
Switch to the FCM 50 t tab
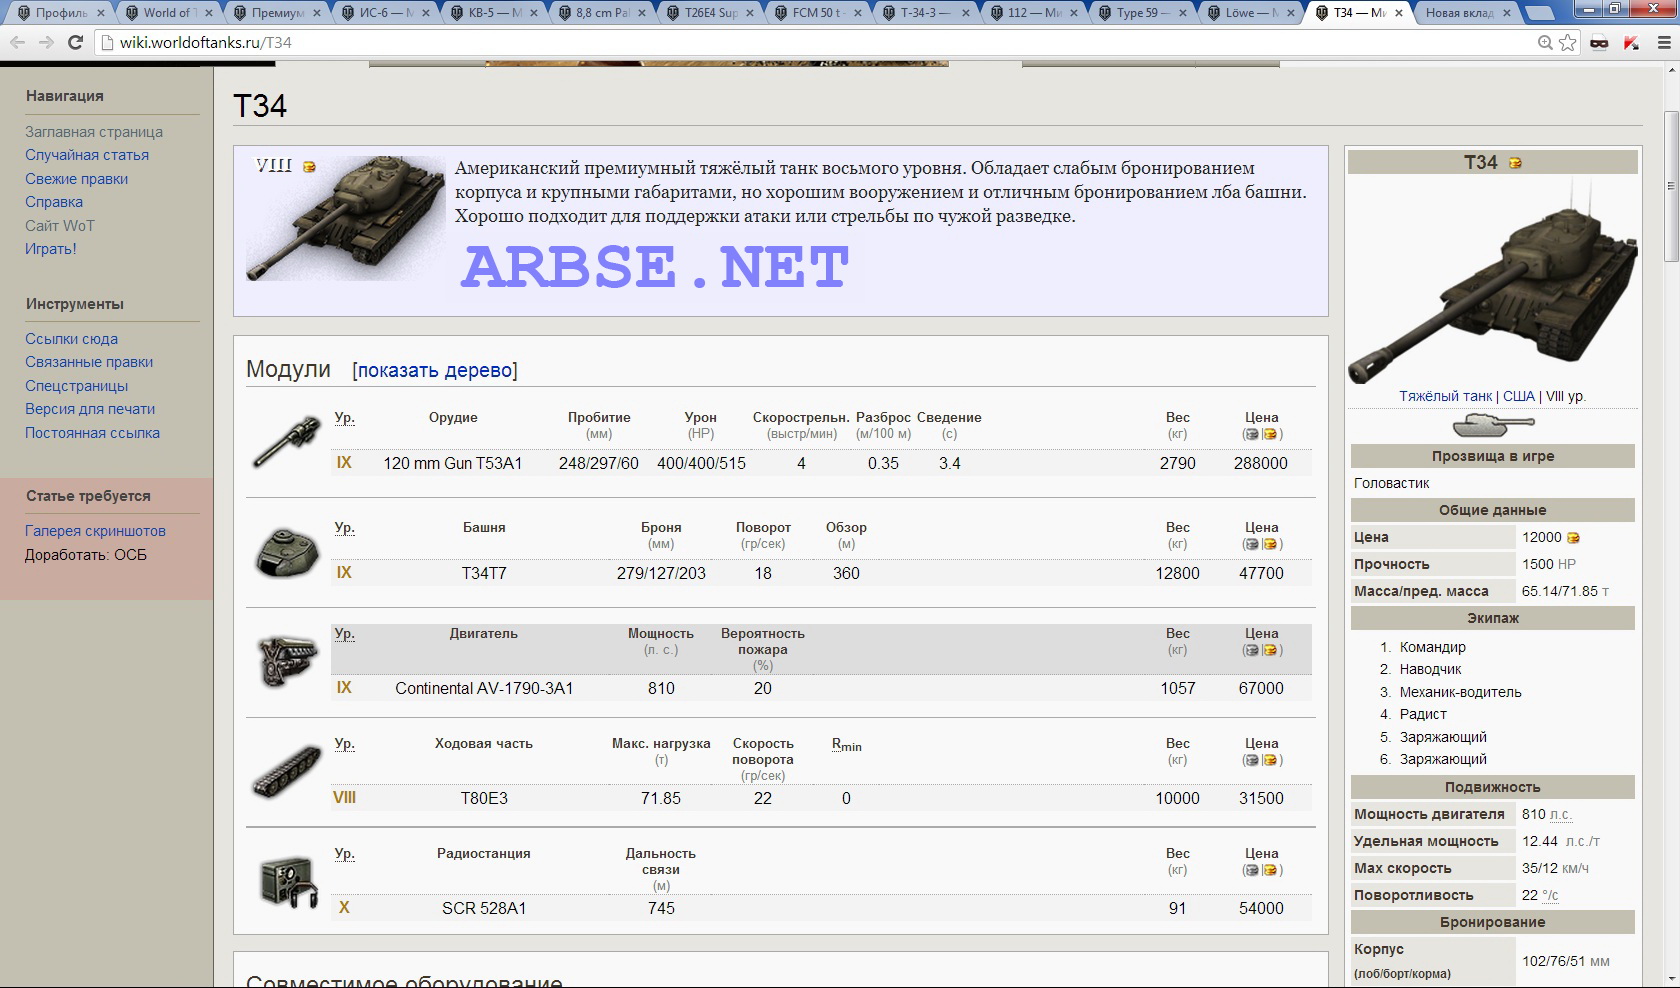pos(819,13)
